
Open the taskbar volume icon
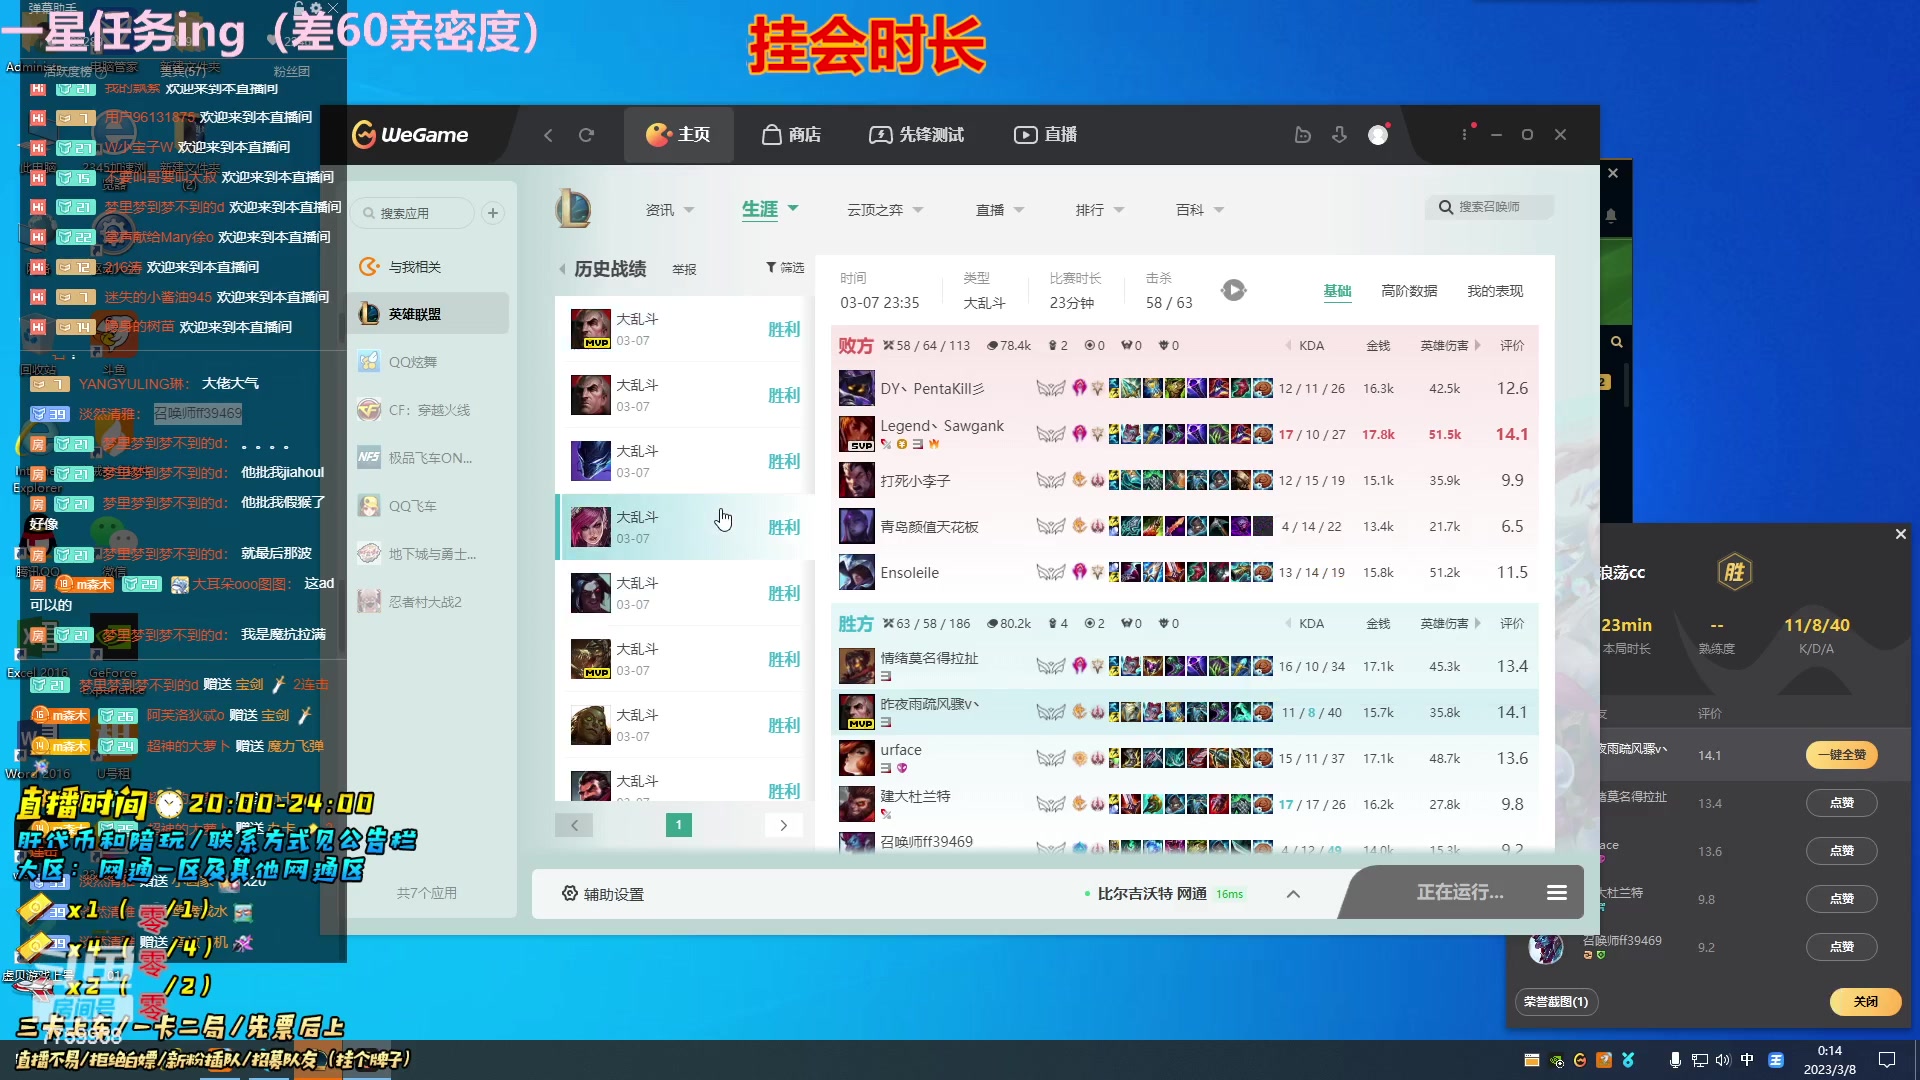click(x=1722, y=1060)
